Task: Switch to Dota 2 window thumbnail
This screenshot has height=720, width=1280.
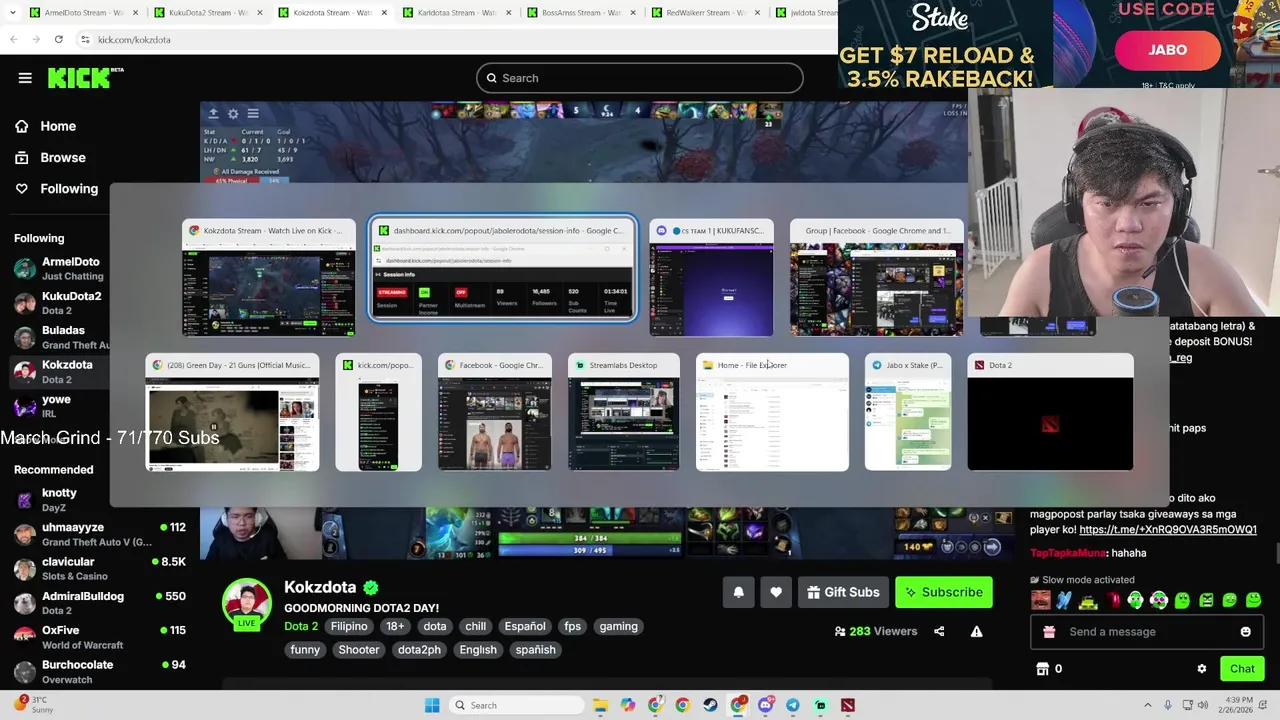Action: click(1050, 412)
